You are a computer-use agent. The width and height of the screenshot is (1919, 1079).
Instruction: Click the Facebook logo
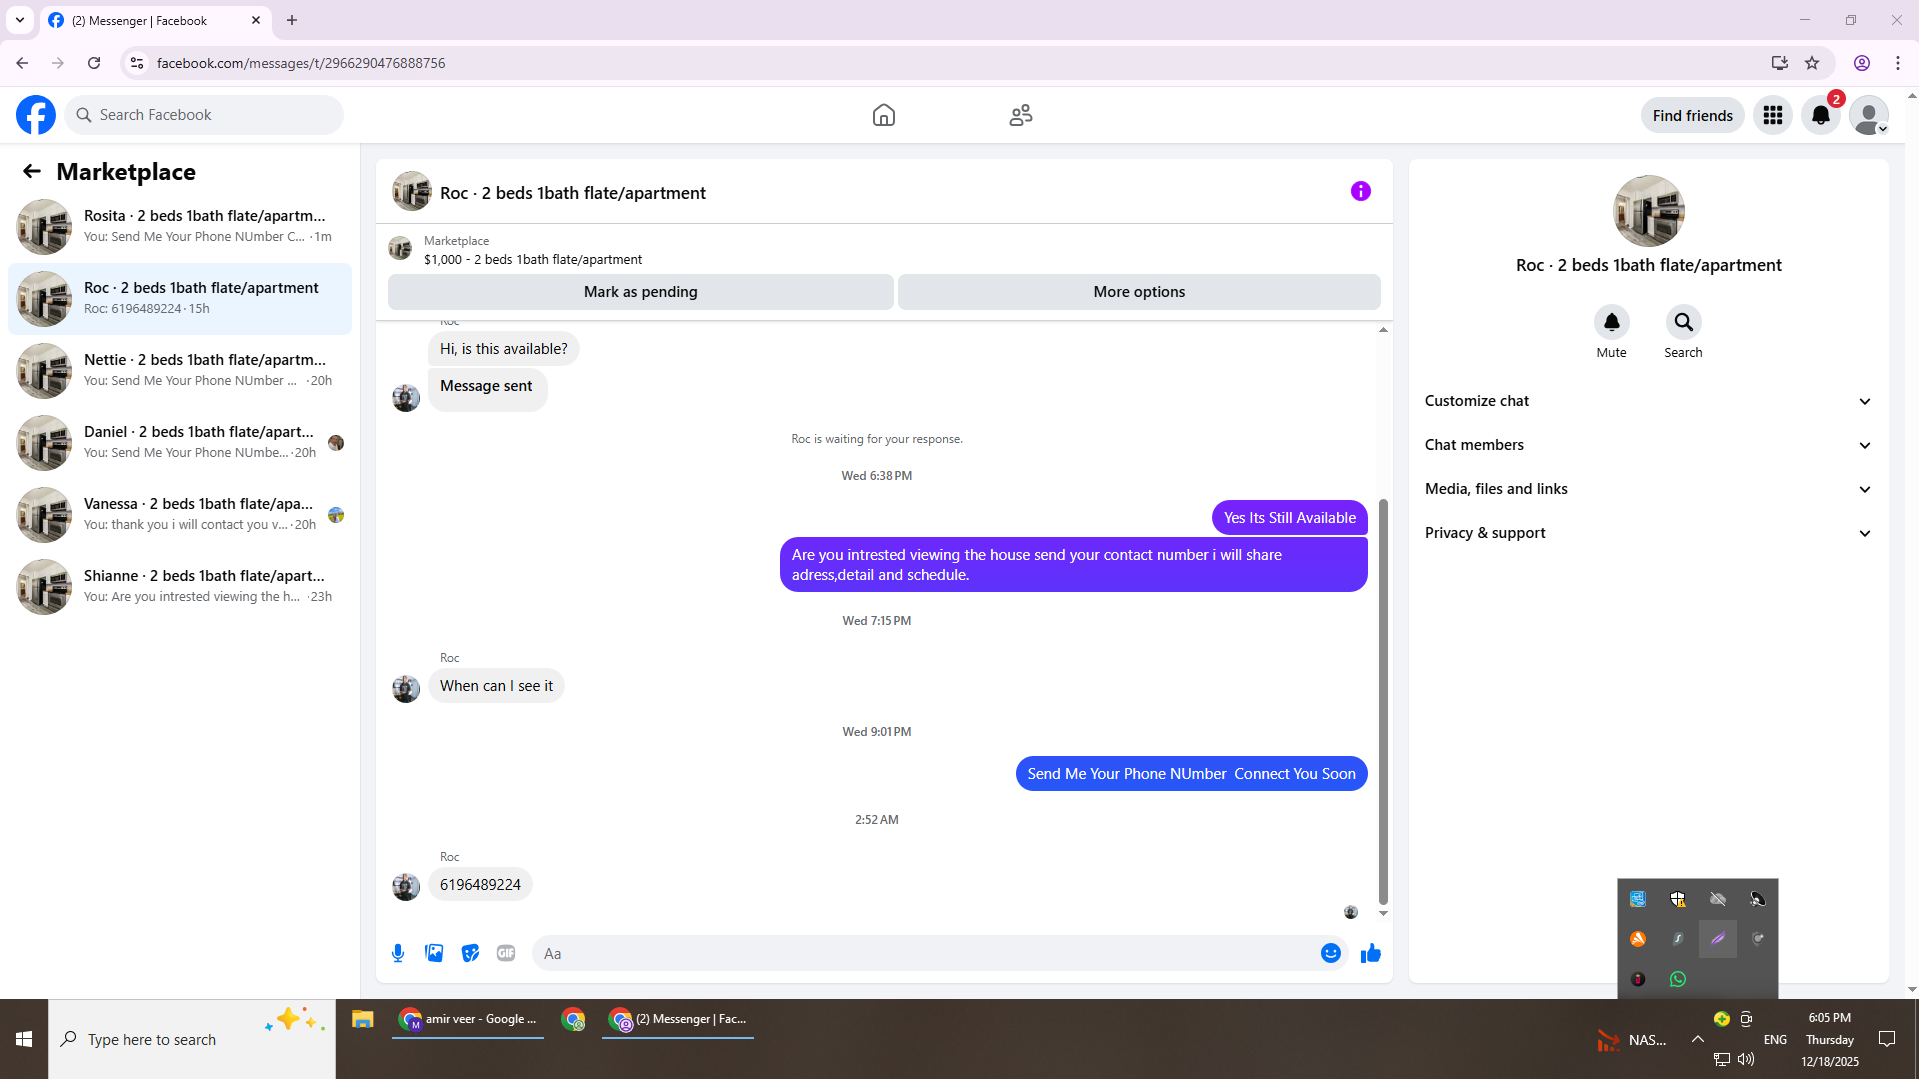click(36, 115)
